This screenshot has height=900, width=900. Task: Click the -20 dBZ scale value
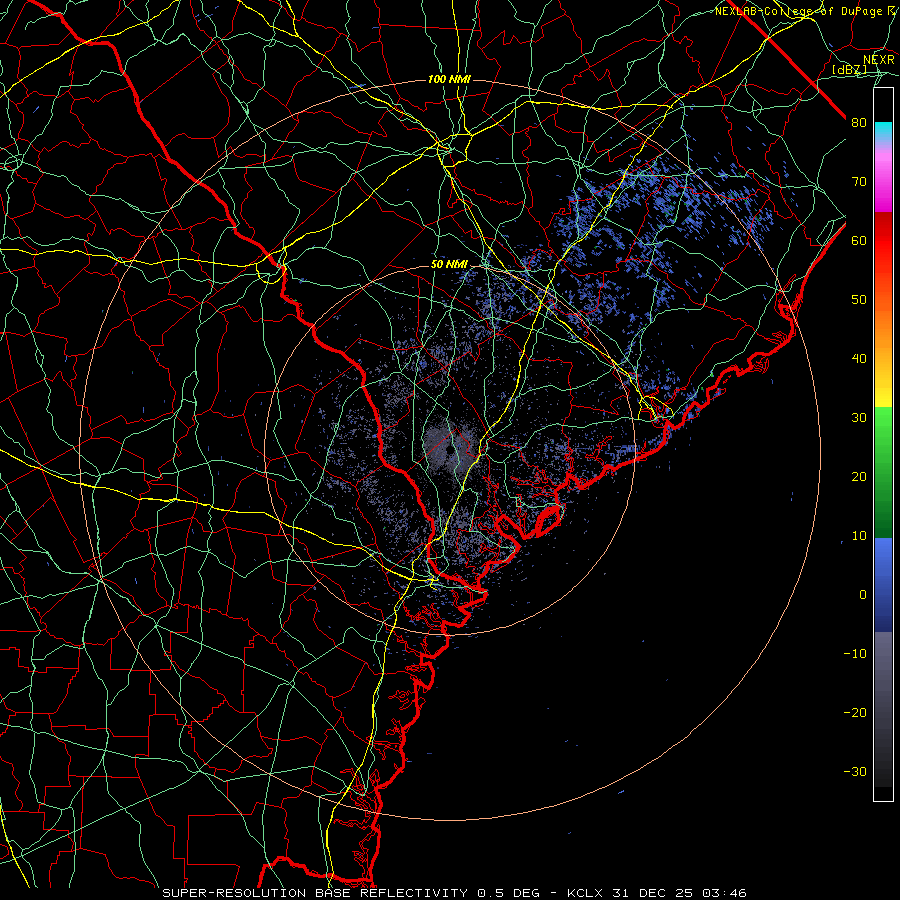(x=855, y=712)
